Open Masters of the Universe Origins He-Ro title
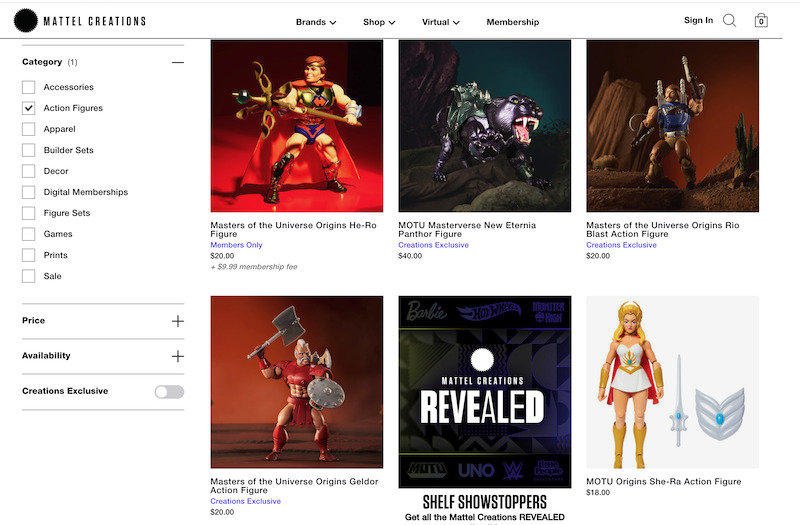 tap(293, 230)
